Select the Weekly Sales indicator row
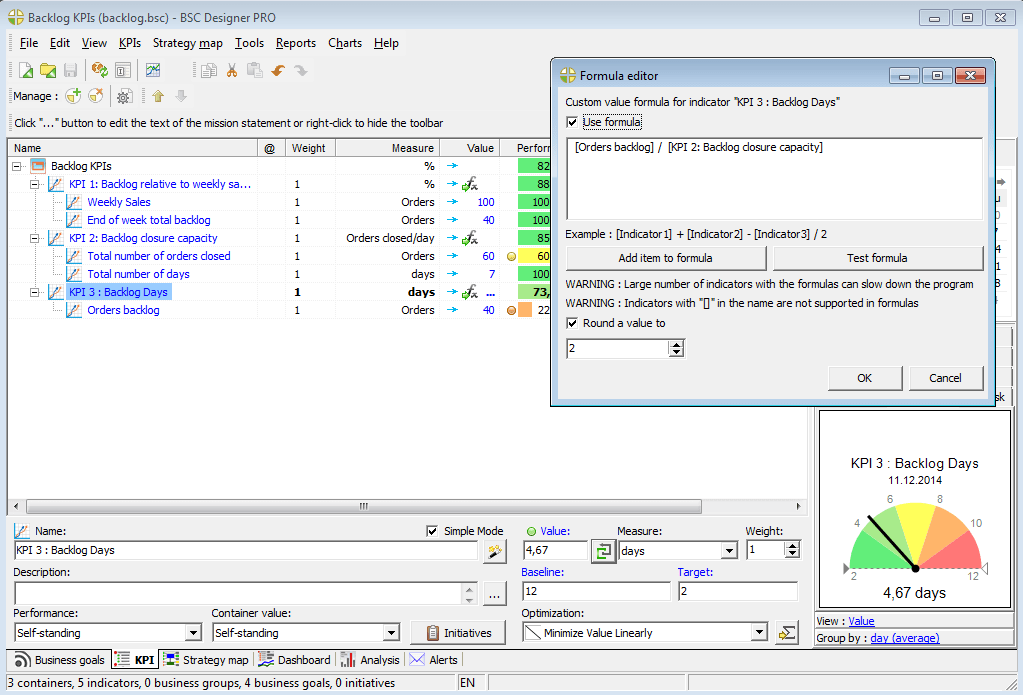This screenshot has width=1023, height=695. (119, 202)
